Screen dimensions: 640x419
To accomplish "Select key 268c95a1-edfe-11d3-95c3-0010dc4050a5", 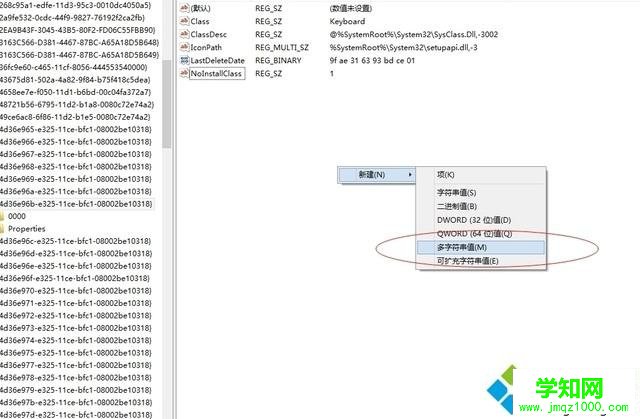I will coord(76,5).
